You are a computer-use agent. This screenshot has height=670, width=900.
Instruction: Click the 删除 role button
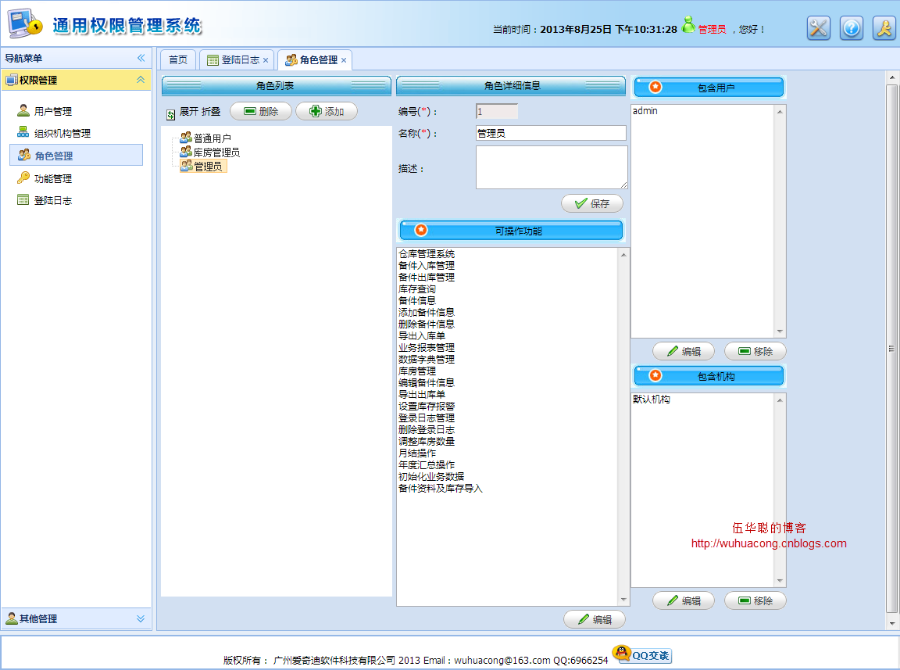(x=261, y=111)
